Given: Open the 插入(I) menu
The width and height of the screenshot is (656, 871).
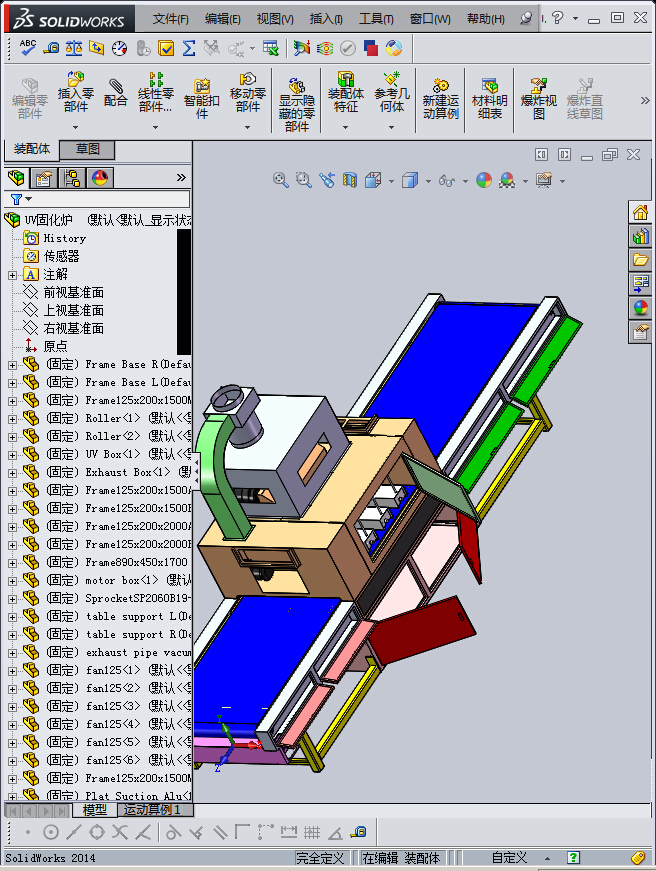Looking at the screenshot, I should (326, 19).
